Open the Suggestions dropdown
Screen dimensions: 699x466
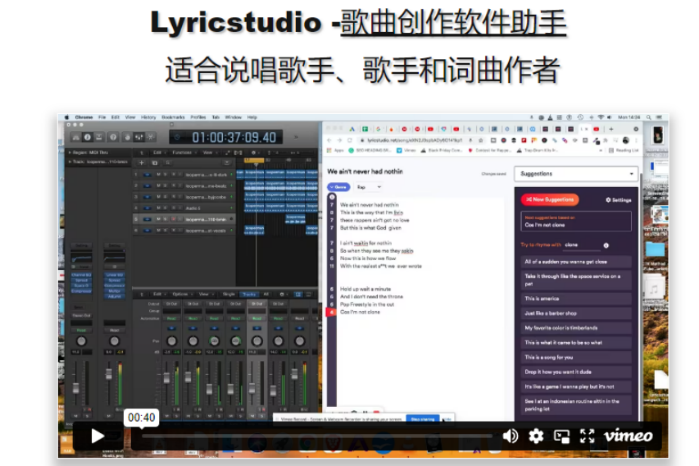(576, 173)
